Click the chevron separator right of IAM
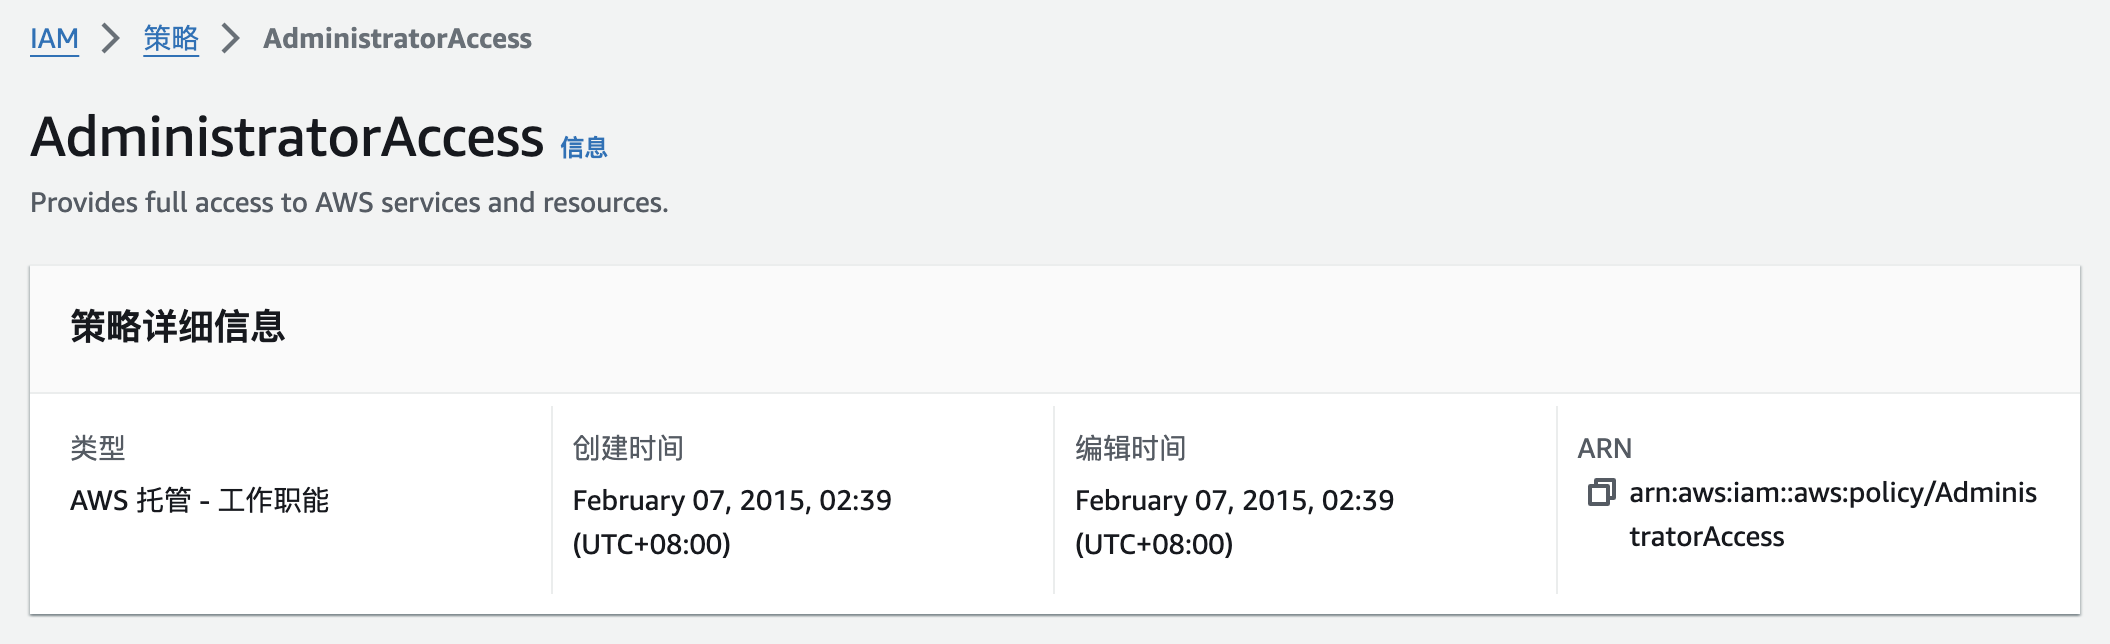Screen dimensions: 2110x644 pyautogui.click(x=111, y=39)
